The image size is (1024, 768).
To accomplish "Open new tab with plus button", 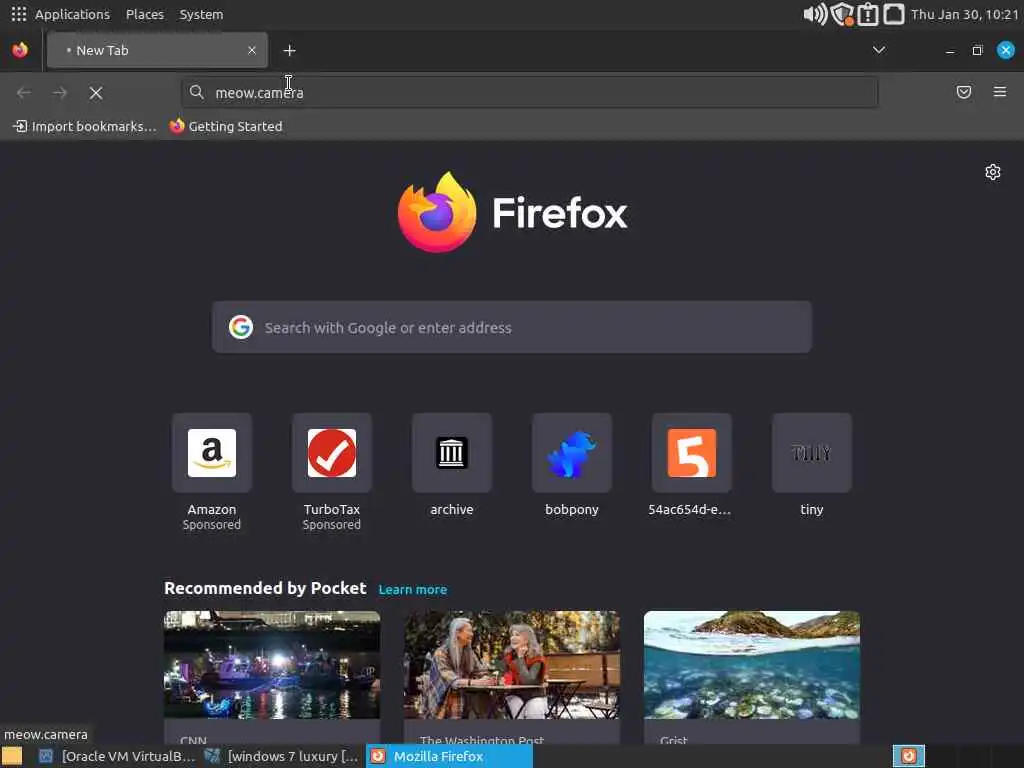I will [x=289, y=50].
